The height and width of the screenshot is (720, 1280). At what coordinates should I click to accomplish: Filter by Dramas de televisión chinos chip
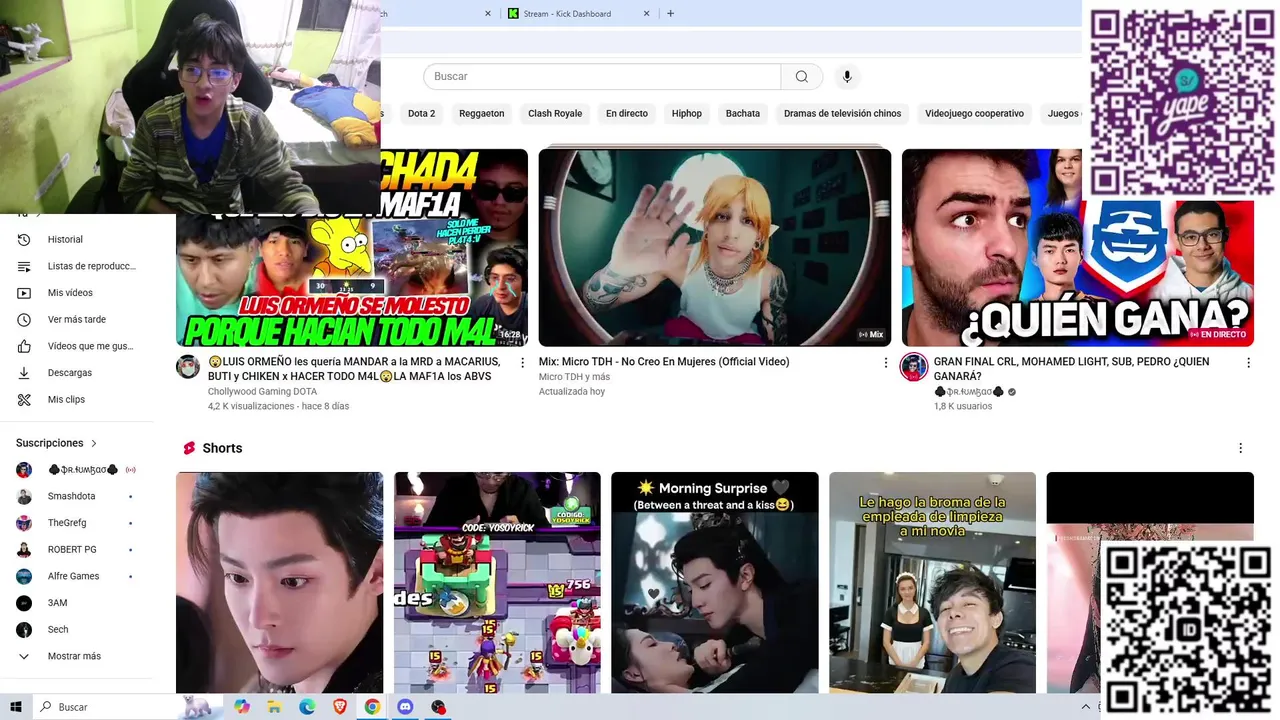pos(843,114)
